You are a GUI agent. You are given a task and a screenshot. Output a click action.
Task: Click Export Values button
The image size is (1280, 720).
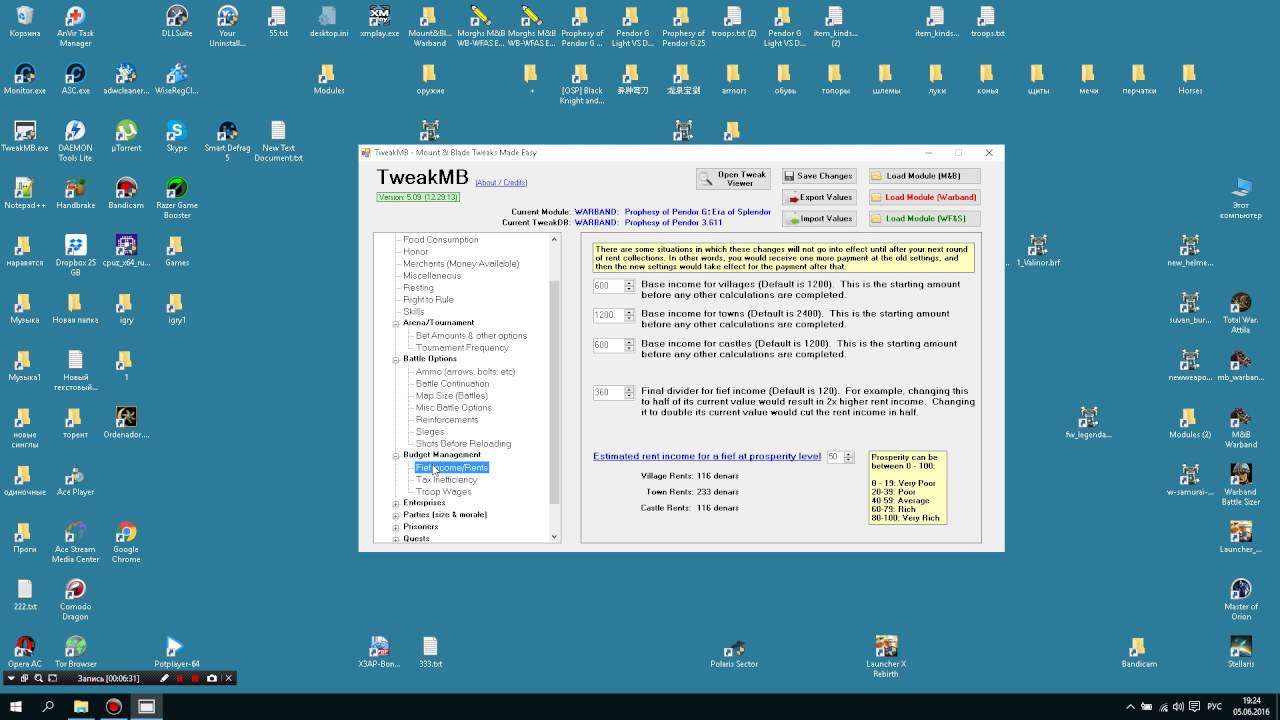(817, 197)
